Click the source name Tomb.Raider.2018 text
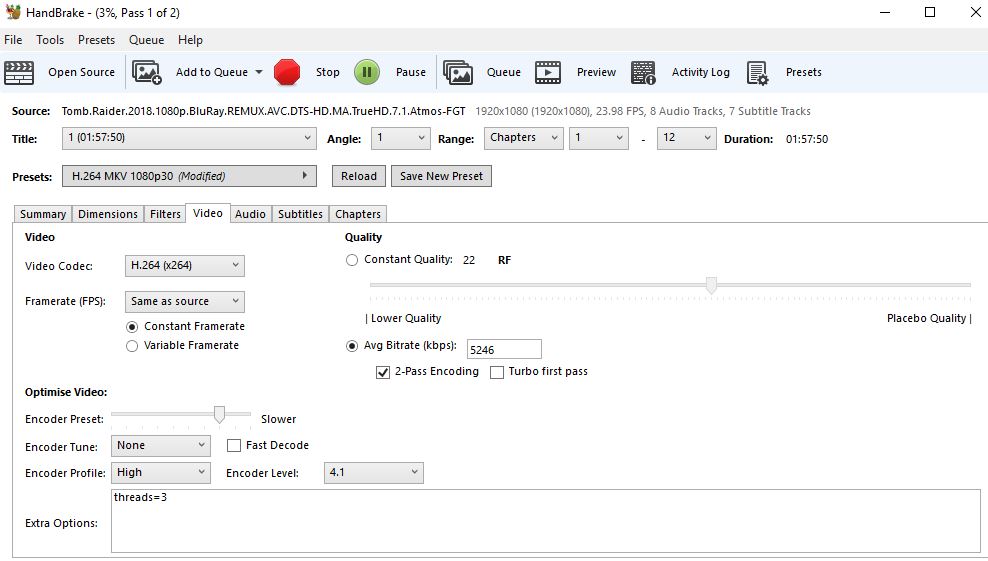The height and width of the screenshot is (561, 988). [263, 111]
